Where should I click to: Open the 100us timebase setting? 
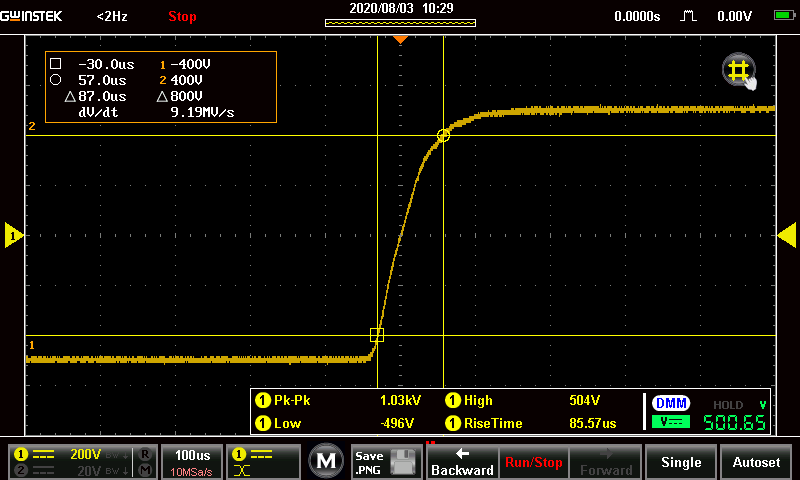coord(192,461)
